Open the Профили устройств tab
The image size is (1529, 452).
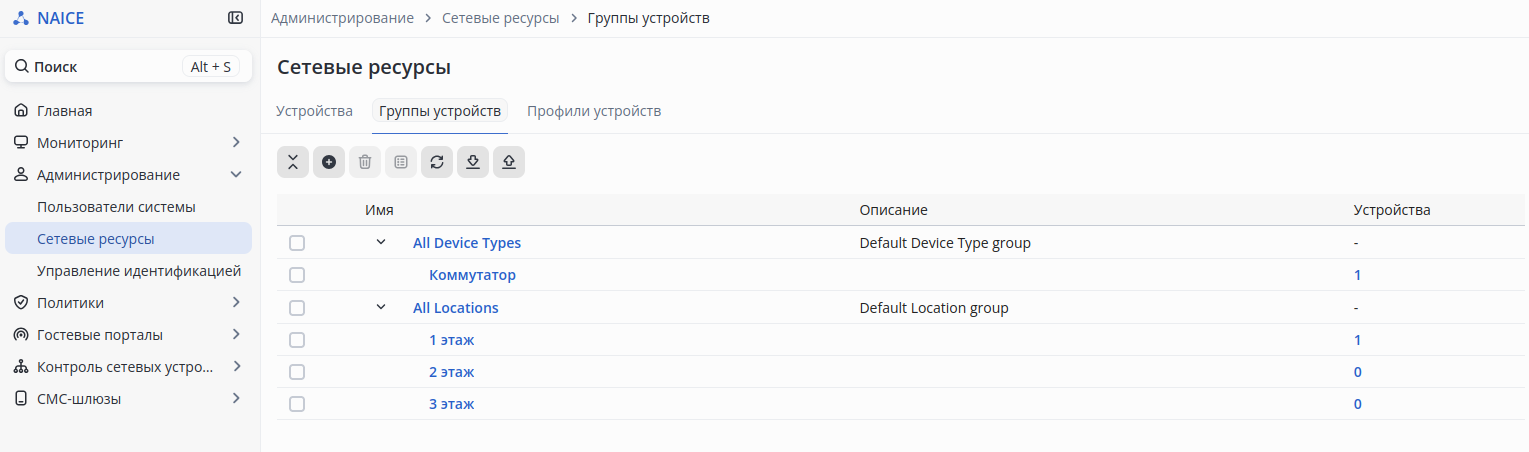click(x=594, y=111)
